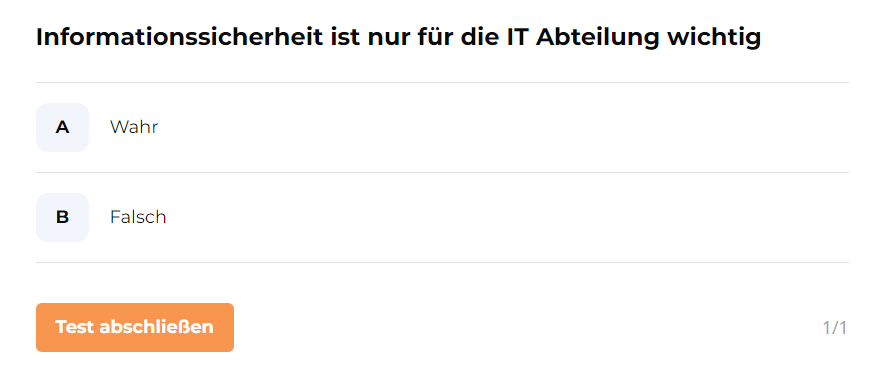Finish the test with the orange button
871x383 pixels.
(x=135, y=327)
